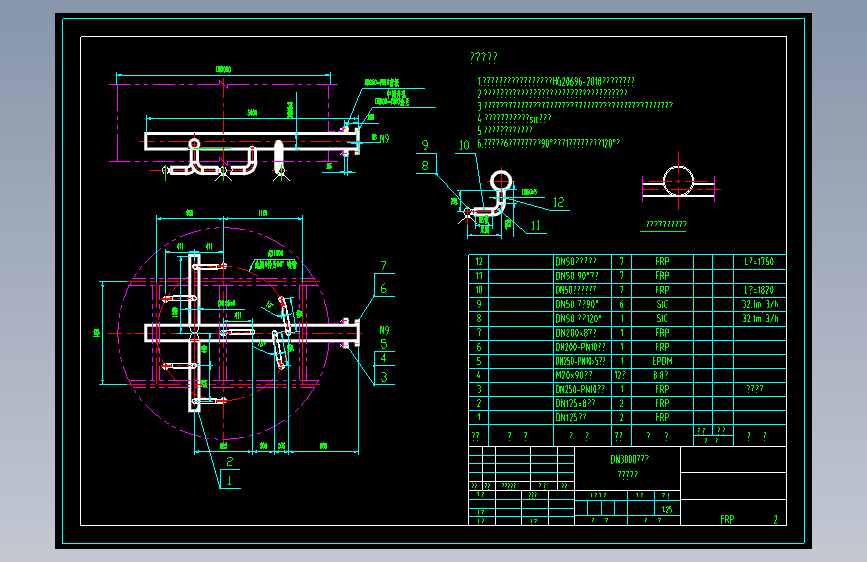Click the DN250-PN10×5 gasket specification cell
Screen dimensions: 867x562
pos(581,361)
